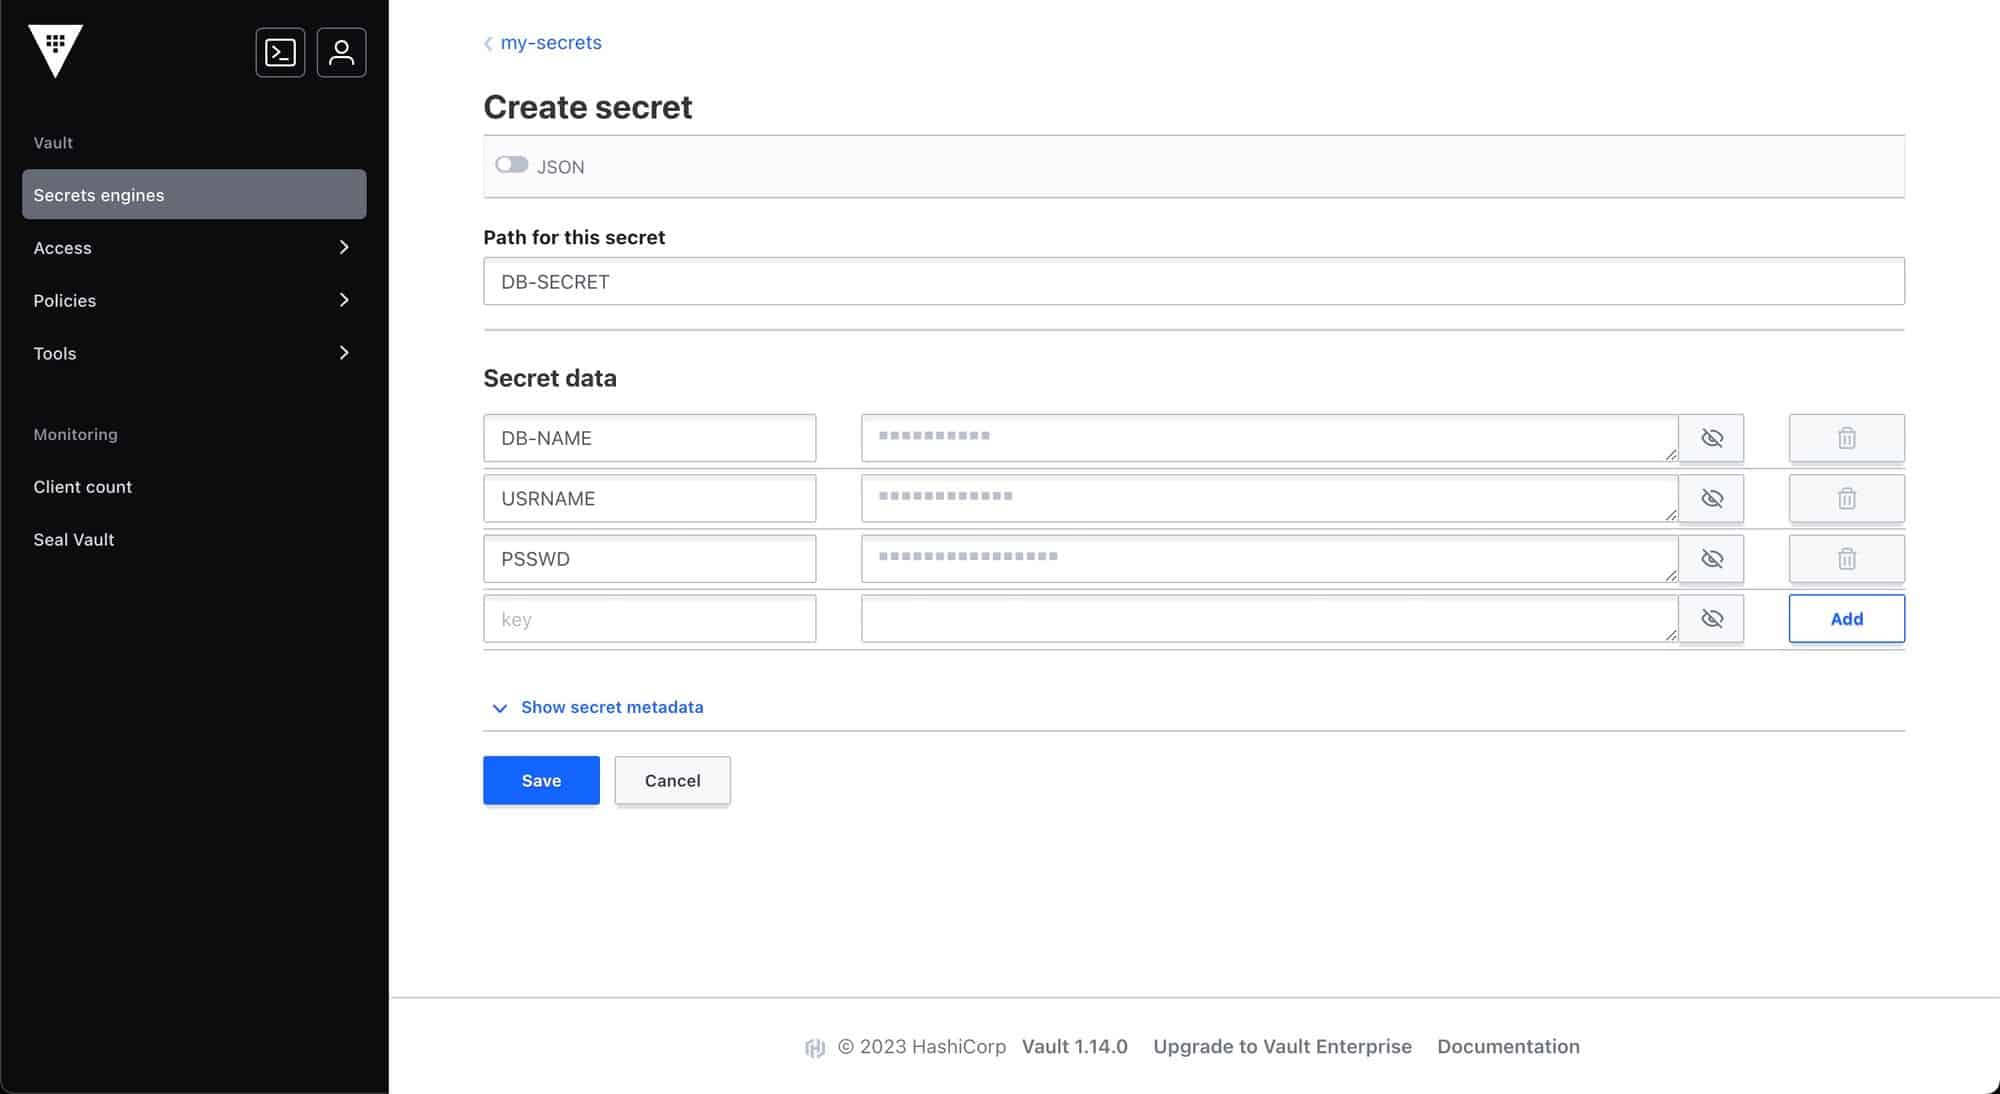Toggle visibility icon for USRNAME value
Screen dimensions: 2000x1094
[1710, 498]
